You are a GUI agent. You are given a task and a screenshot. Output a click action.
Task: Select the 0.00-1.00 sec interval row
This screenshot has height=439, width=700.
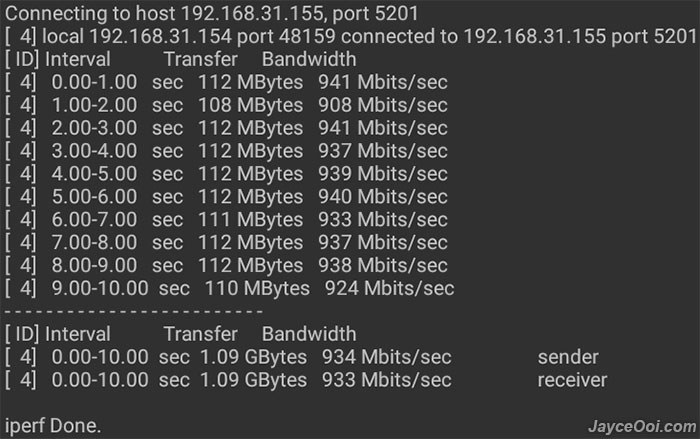226,82
